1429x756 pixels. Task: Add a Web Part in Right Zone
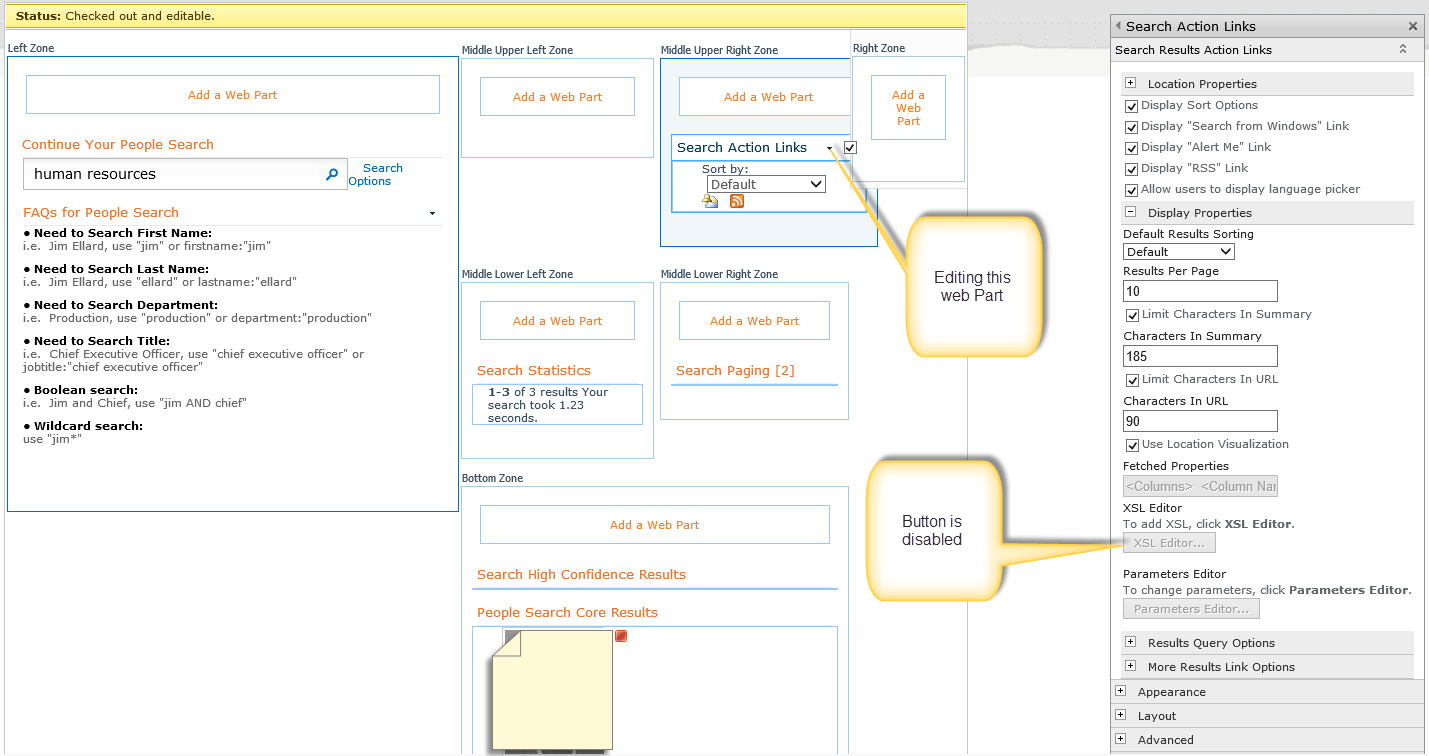(x=908, y=108)
